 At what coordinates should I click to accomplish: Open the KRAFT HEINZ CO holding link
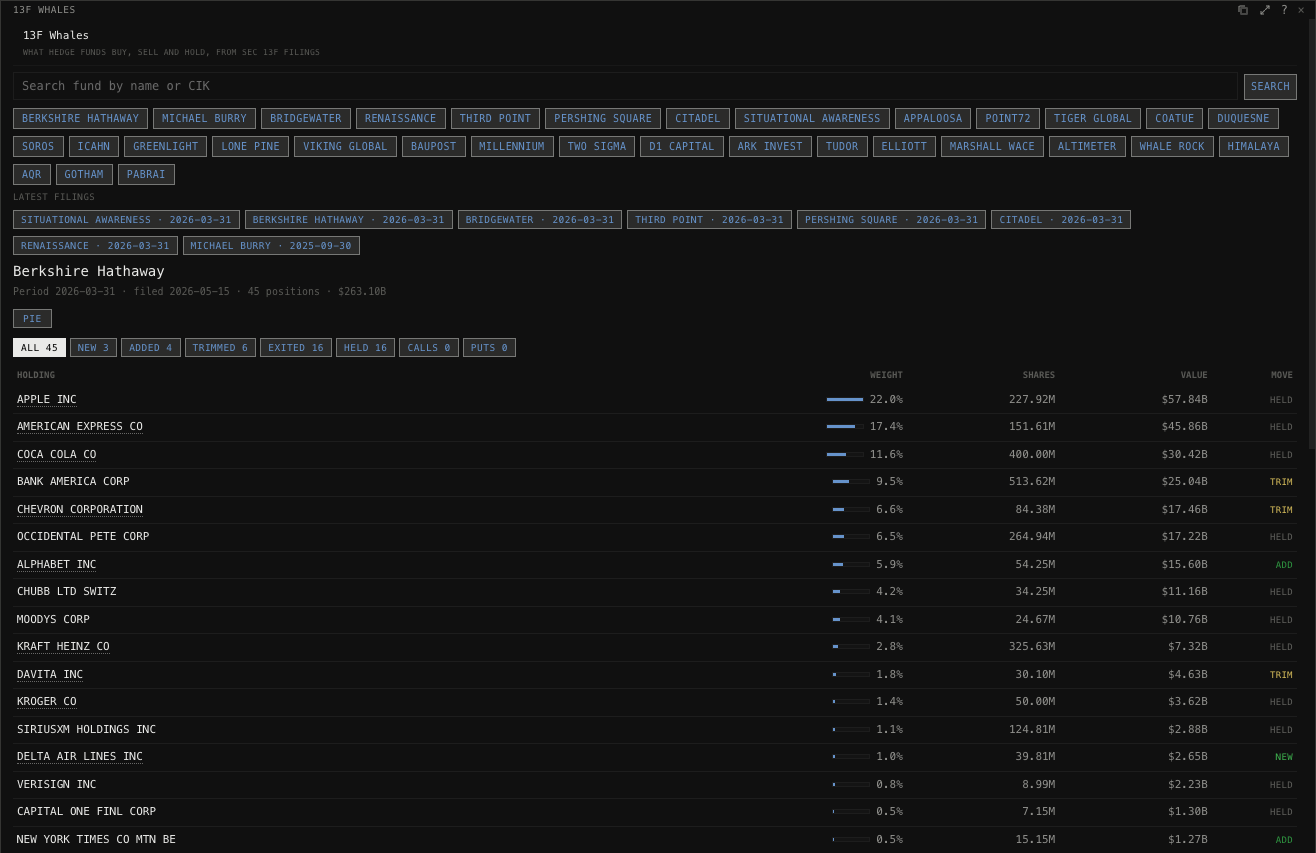[63, 647]
